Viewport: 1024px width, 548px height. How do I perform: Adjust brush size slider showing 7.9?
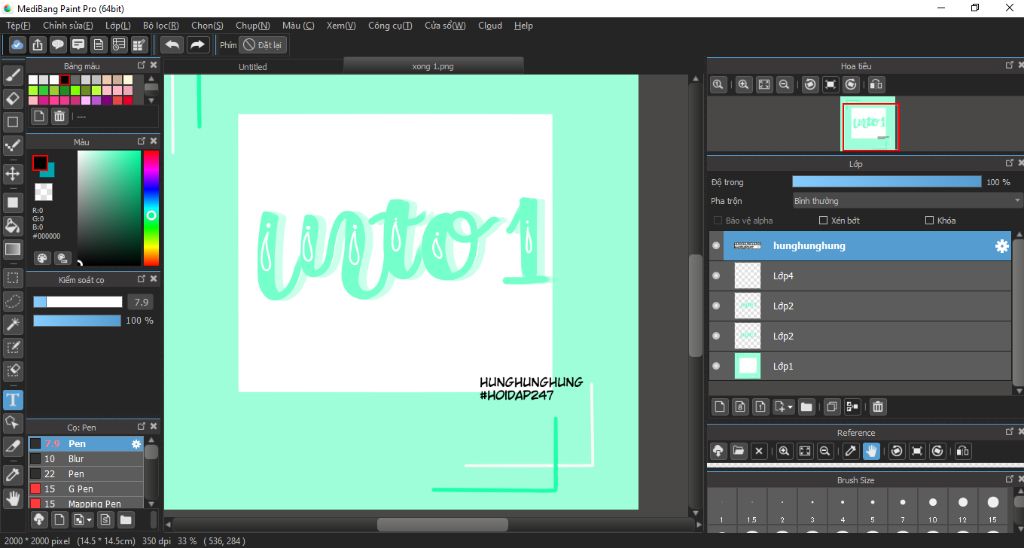tap(78, 302)
